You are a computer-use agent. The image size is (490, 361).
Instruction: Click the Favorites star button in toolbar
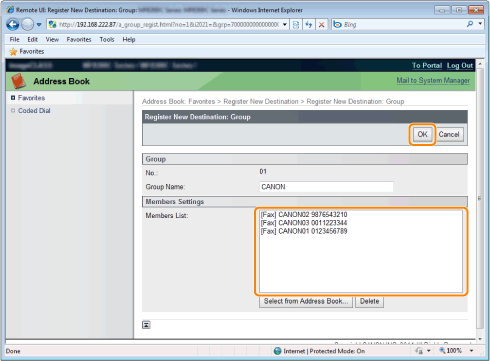point(27,52)
